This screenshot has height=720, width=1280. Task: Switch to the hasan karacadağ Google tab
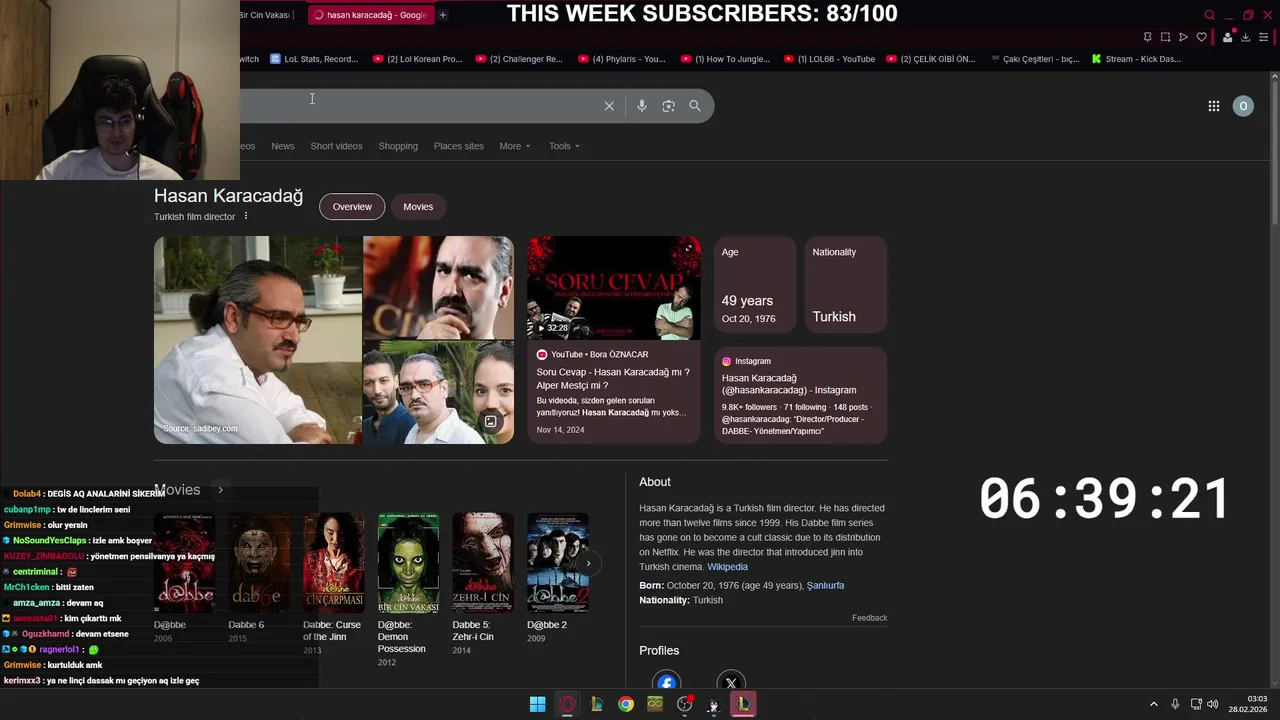(x=370, y=15)
